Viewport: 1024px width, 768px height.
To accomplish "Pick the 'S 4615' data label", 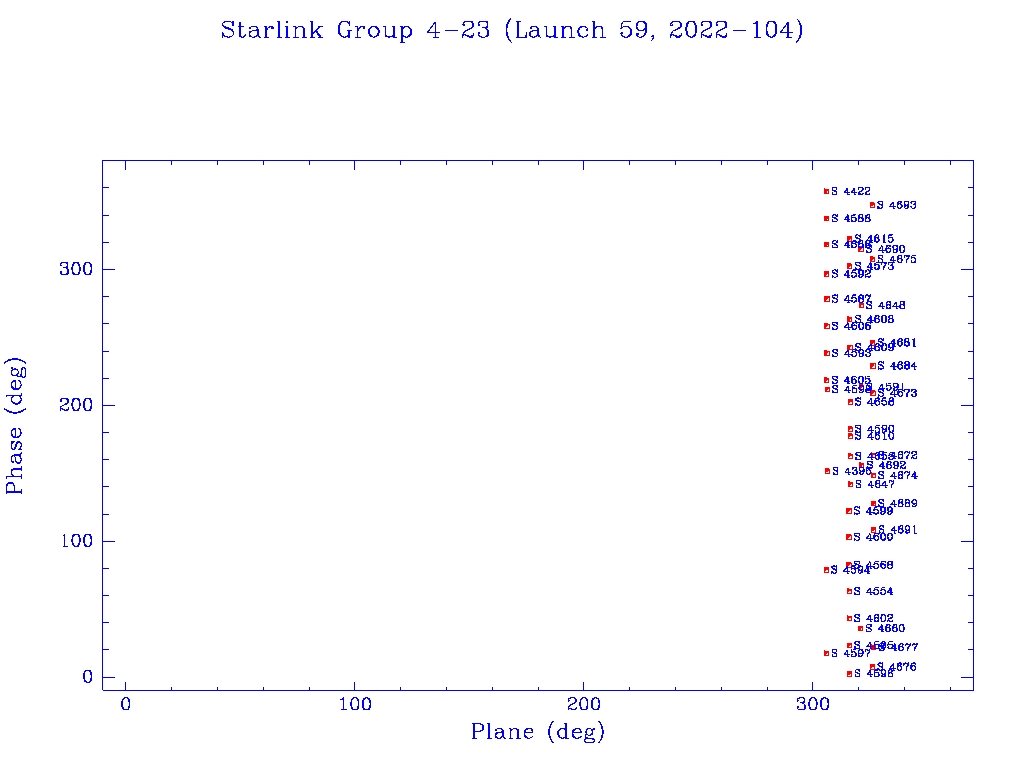I will (874, 238).
